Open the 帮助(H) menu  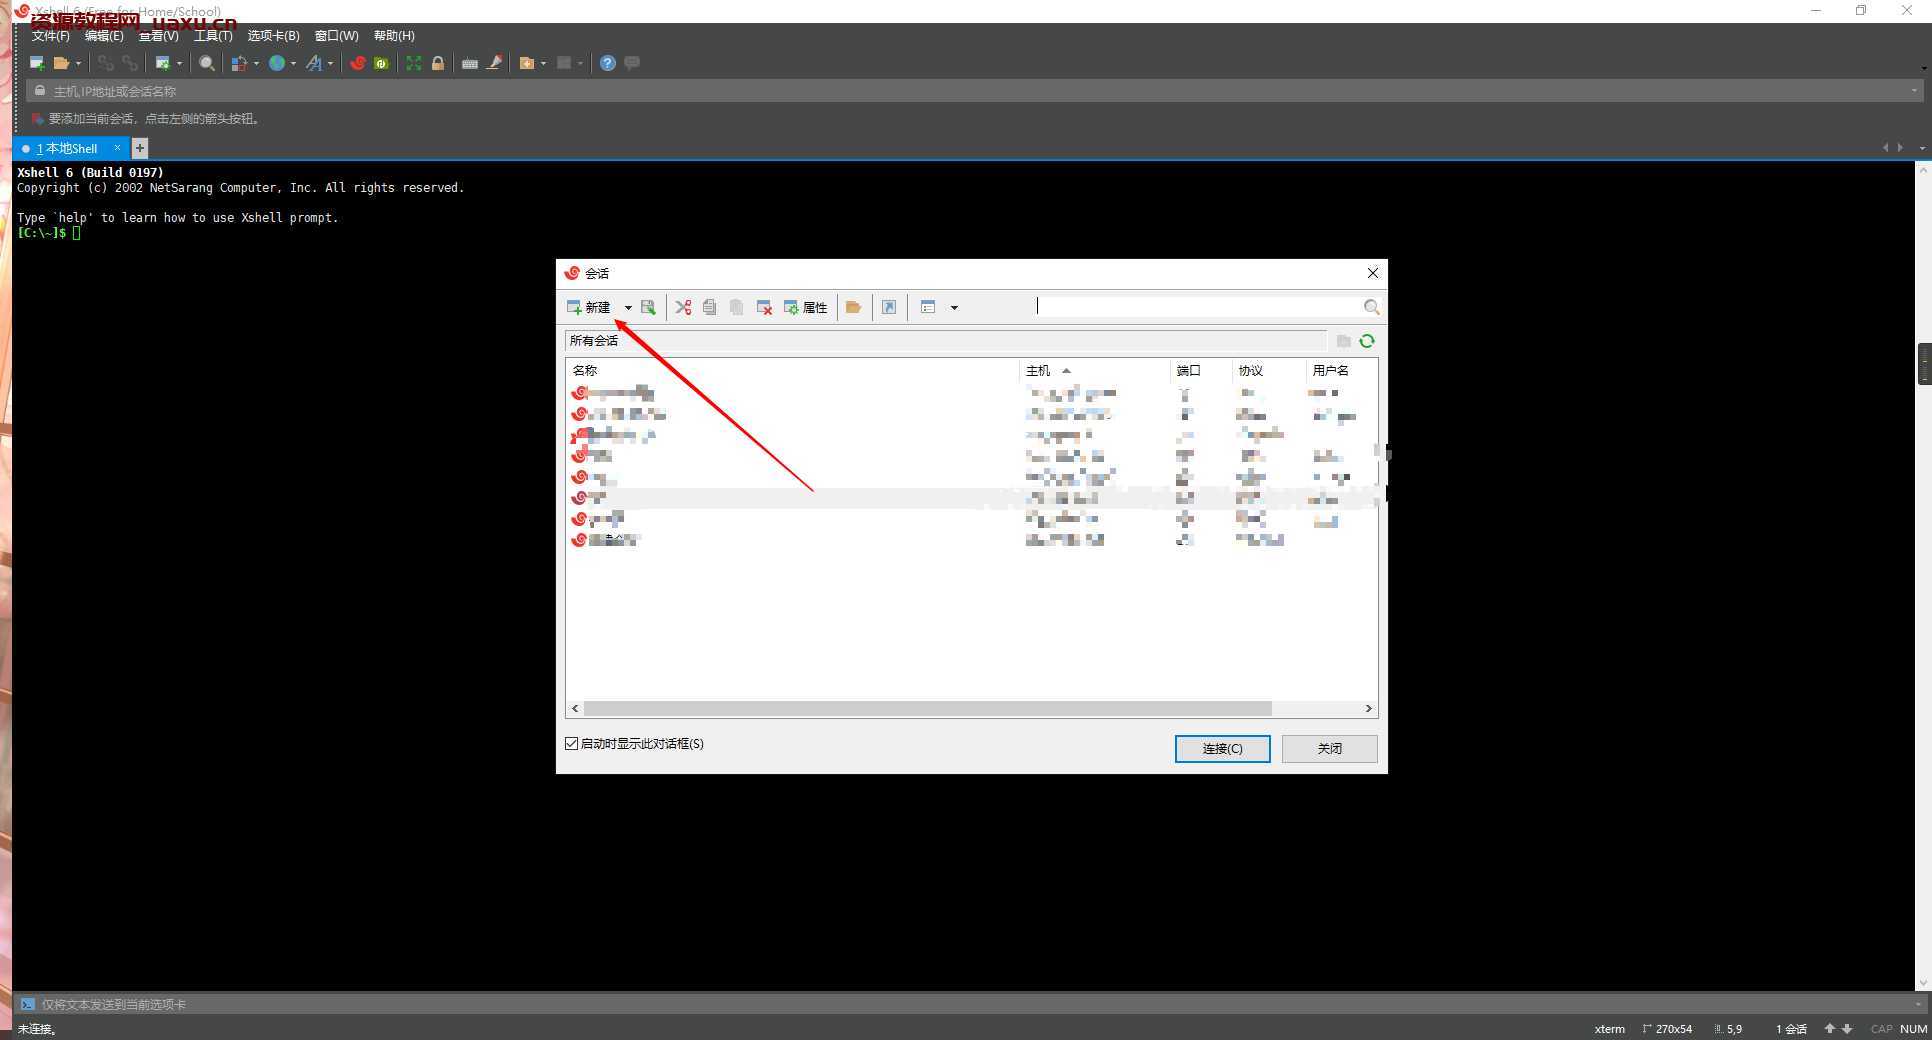(394, 36)
